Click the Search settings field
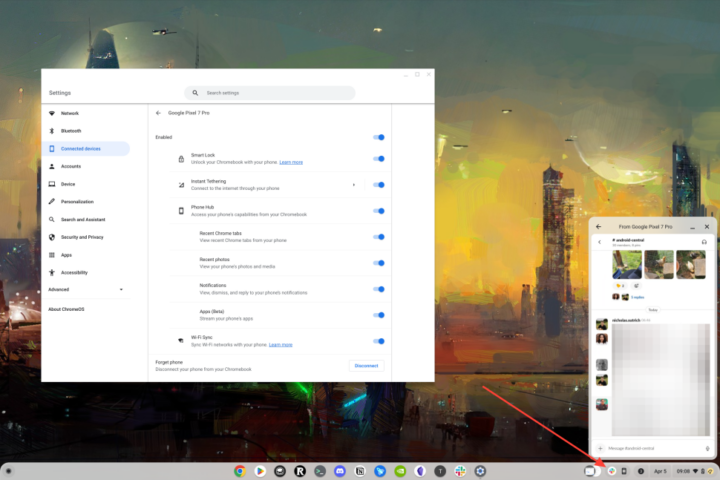Viewport: 720px width, 480px height. click(270, 93)
